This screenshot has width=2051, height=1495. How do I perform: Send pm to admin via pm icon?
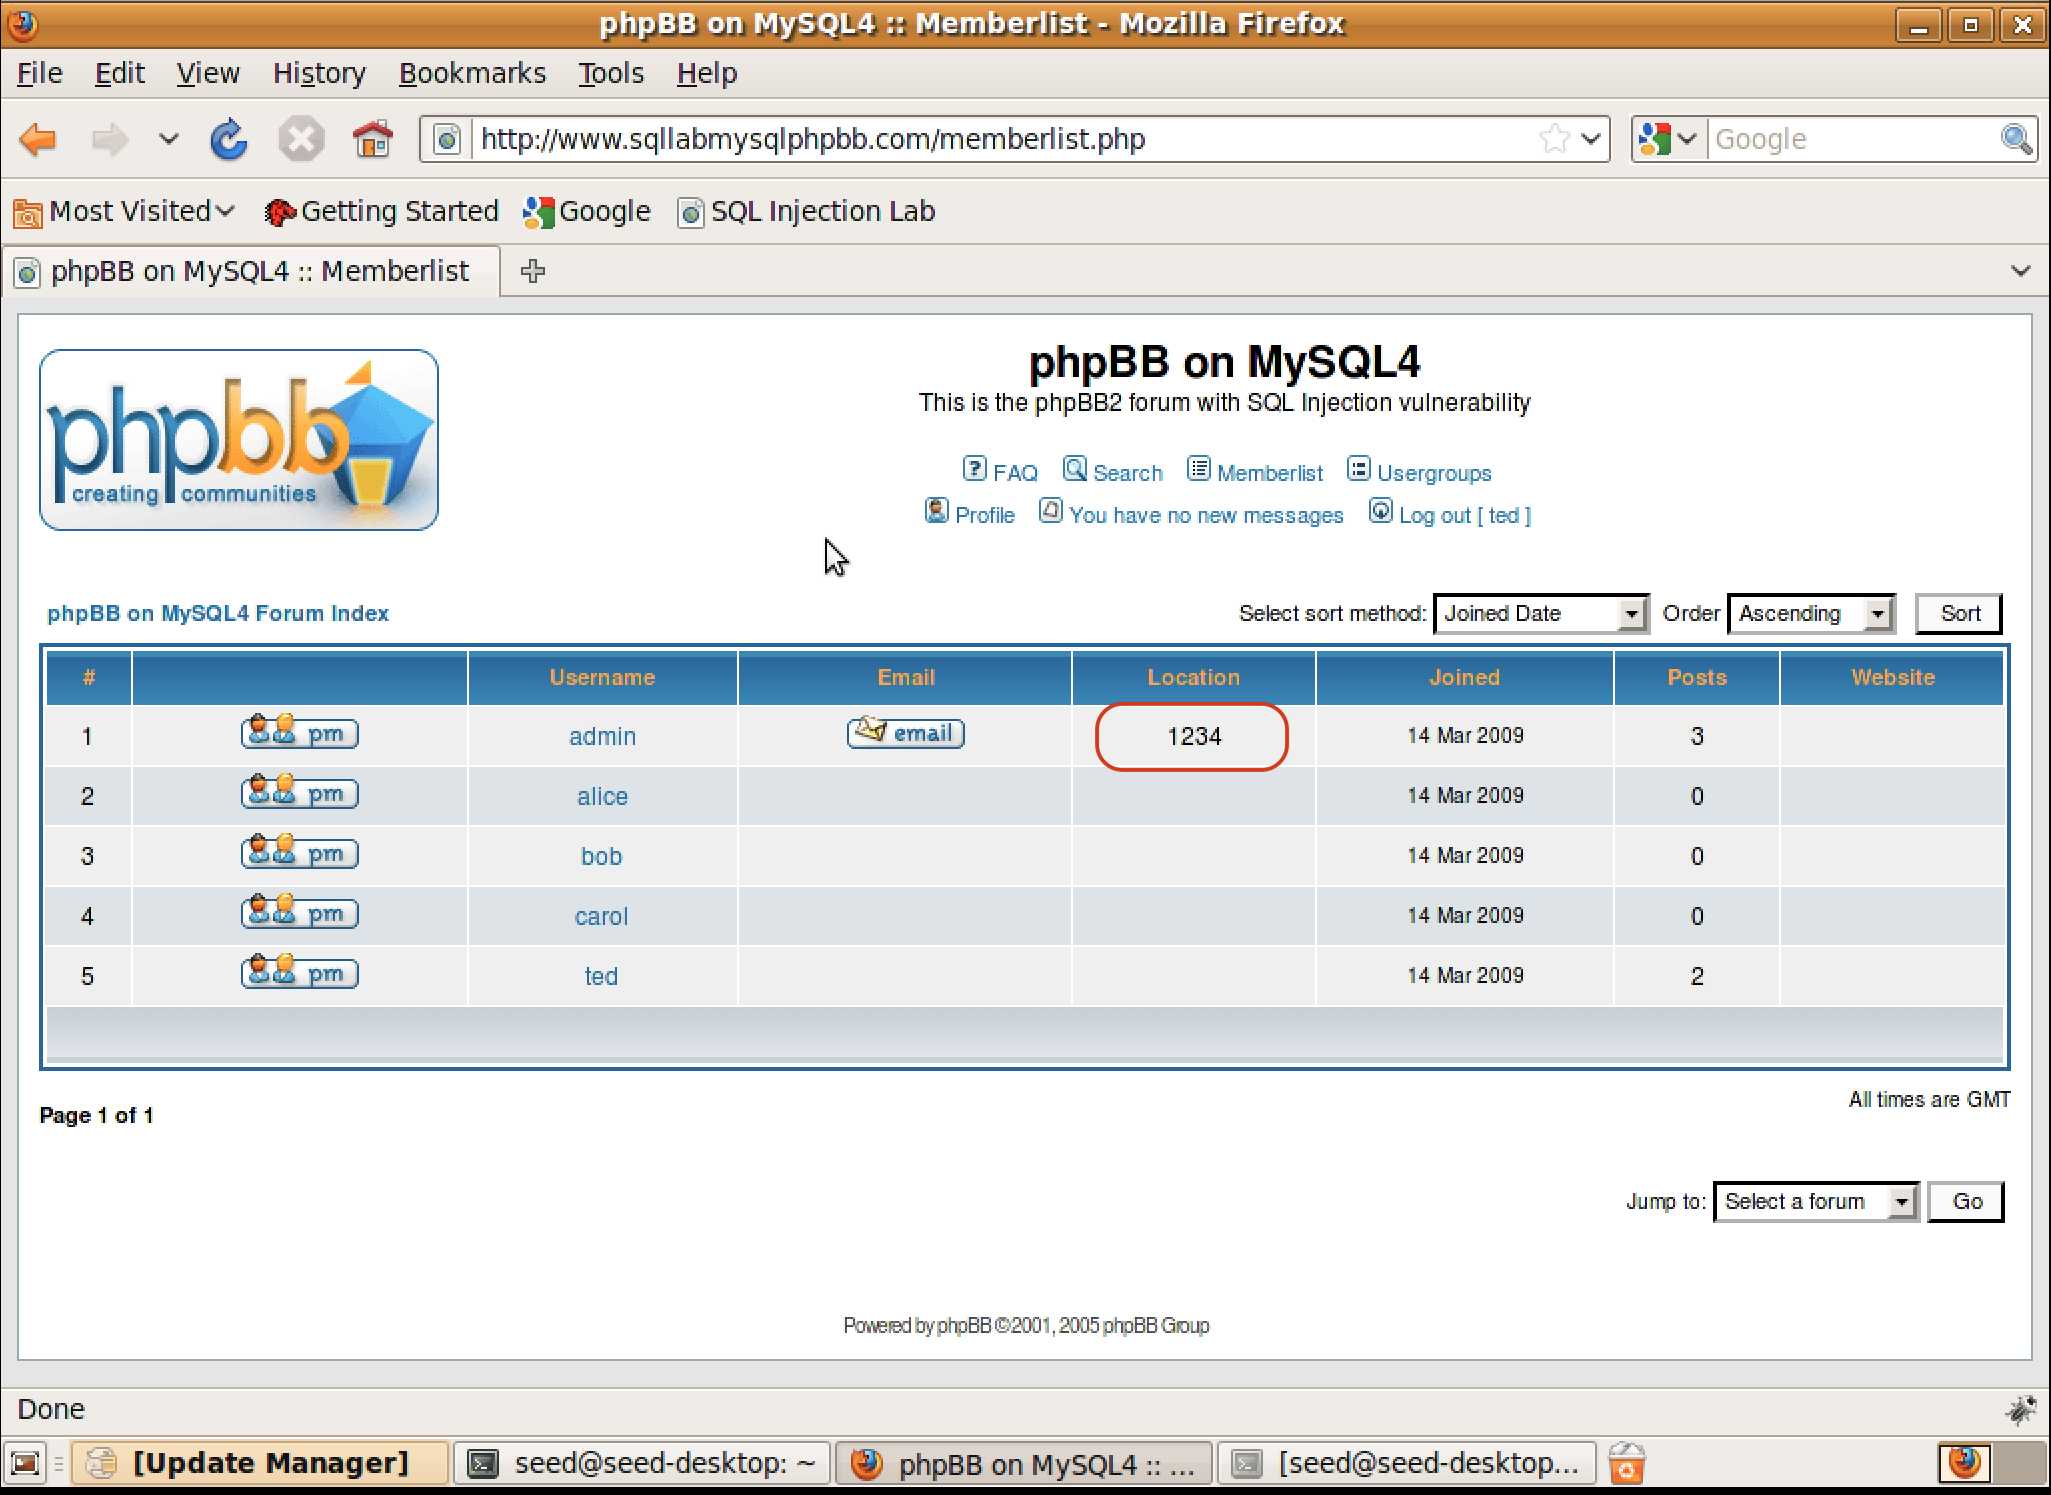pos(299,733)
